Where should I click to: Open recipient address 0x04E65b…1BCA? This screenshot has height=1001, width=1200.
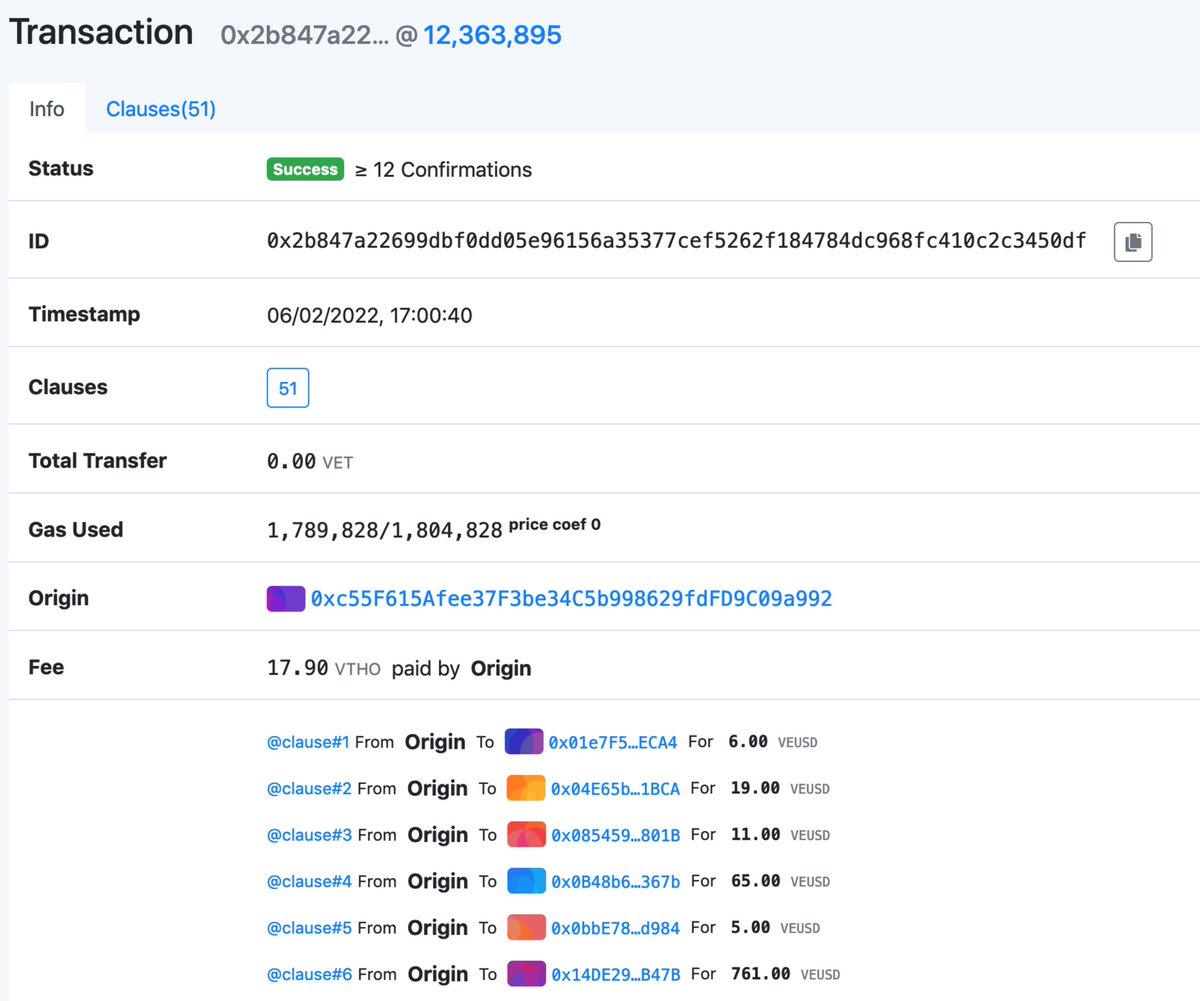coord(615,788)
